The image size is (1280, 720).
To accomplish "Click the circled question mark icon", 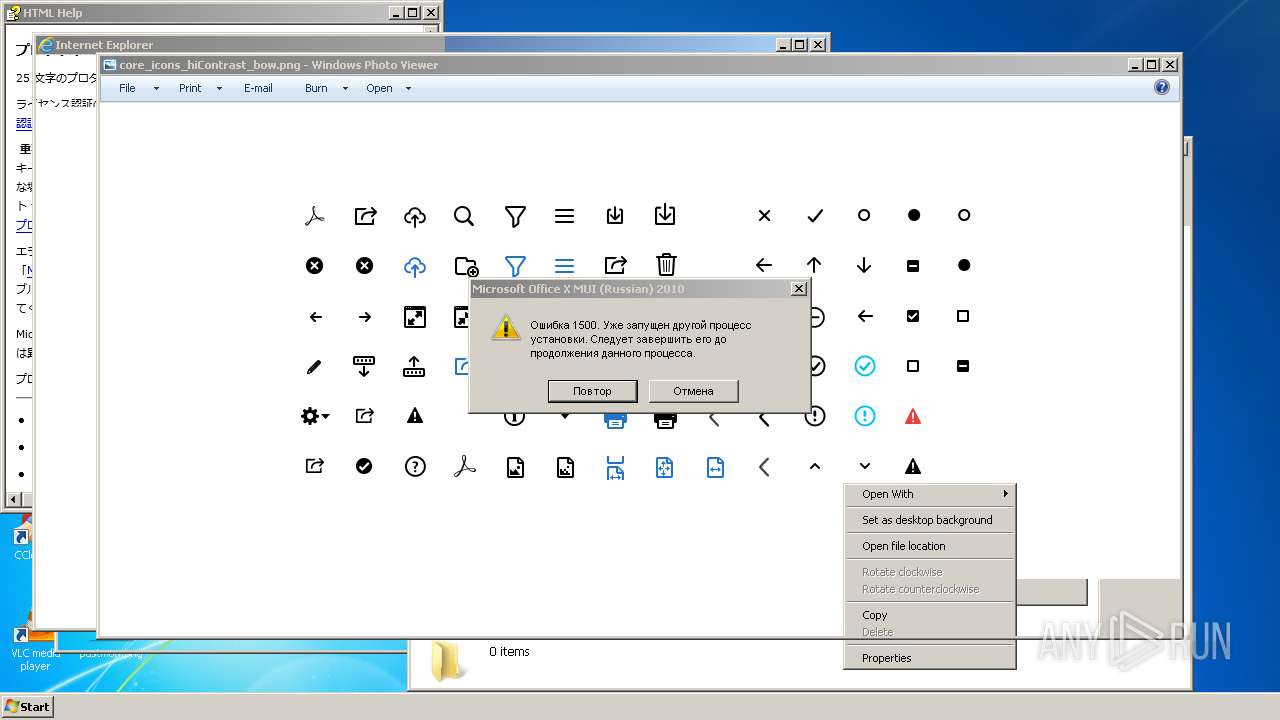I will [x=415, y=467].
